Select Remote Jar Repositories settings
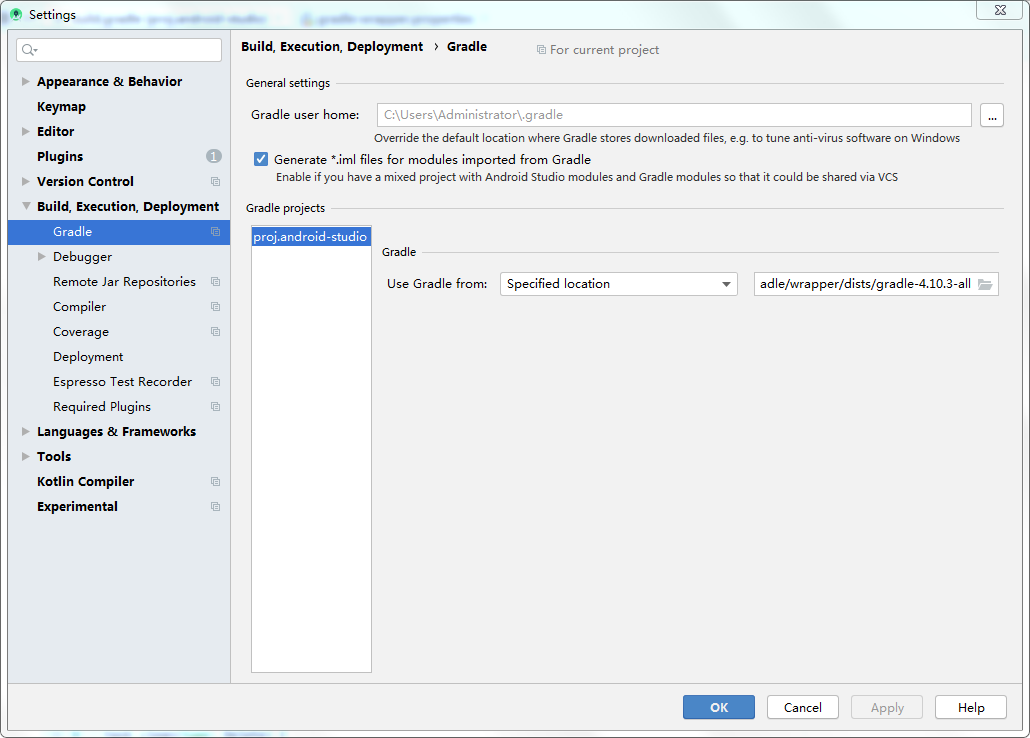 coord(124,282)
